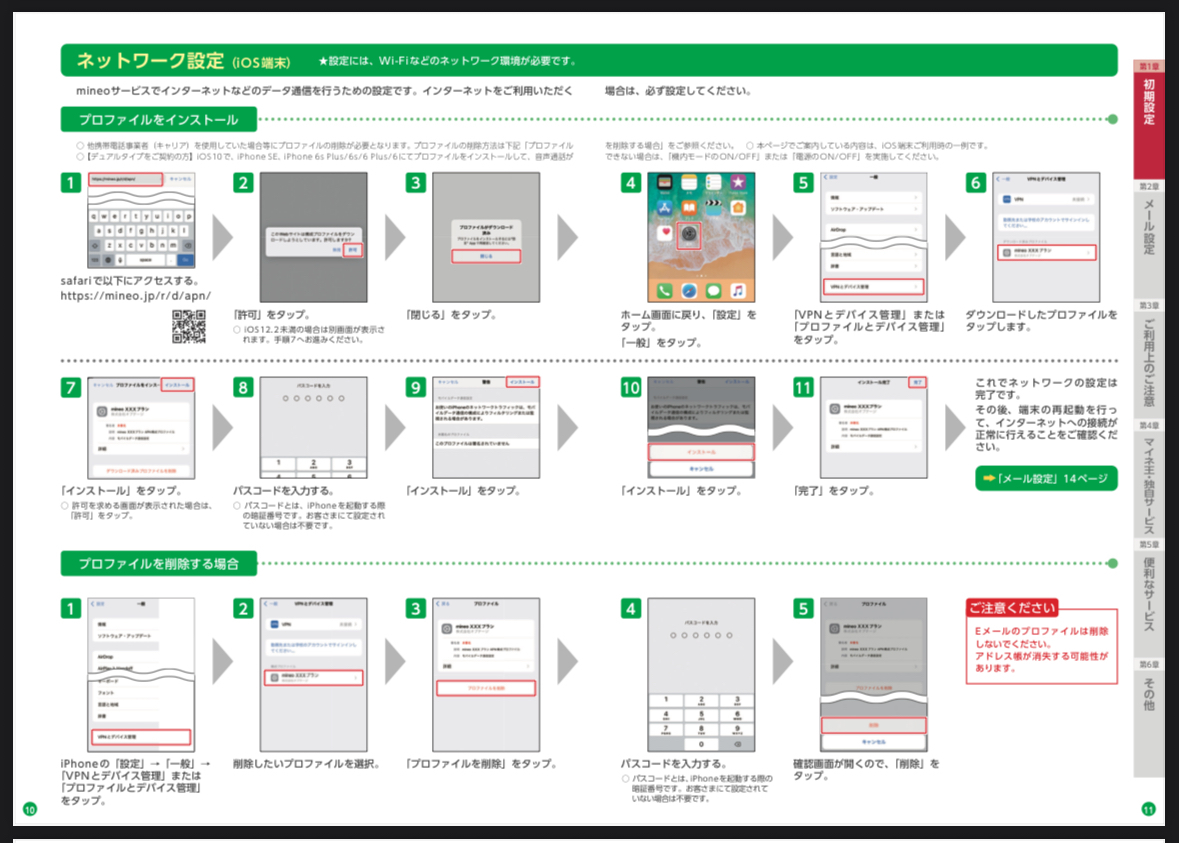Click the https://mineo.jp/r/d/apn/ URL text

point(135,296)
